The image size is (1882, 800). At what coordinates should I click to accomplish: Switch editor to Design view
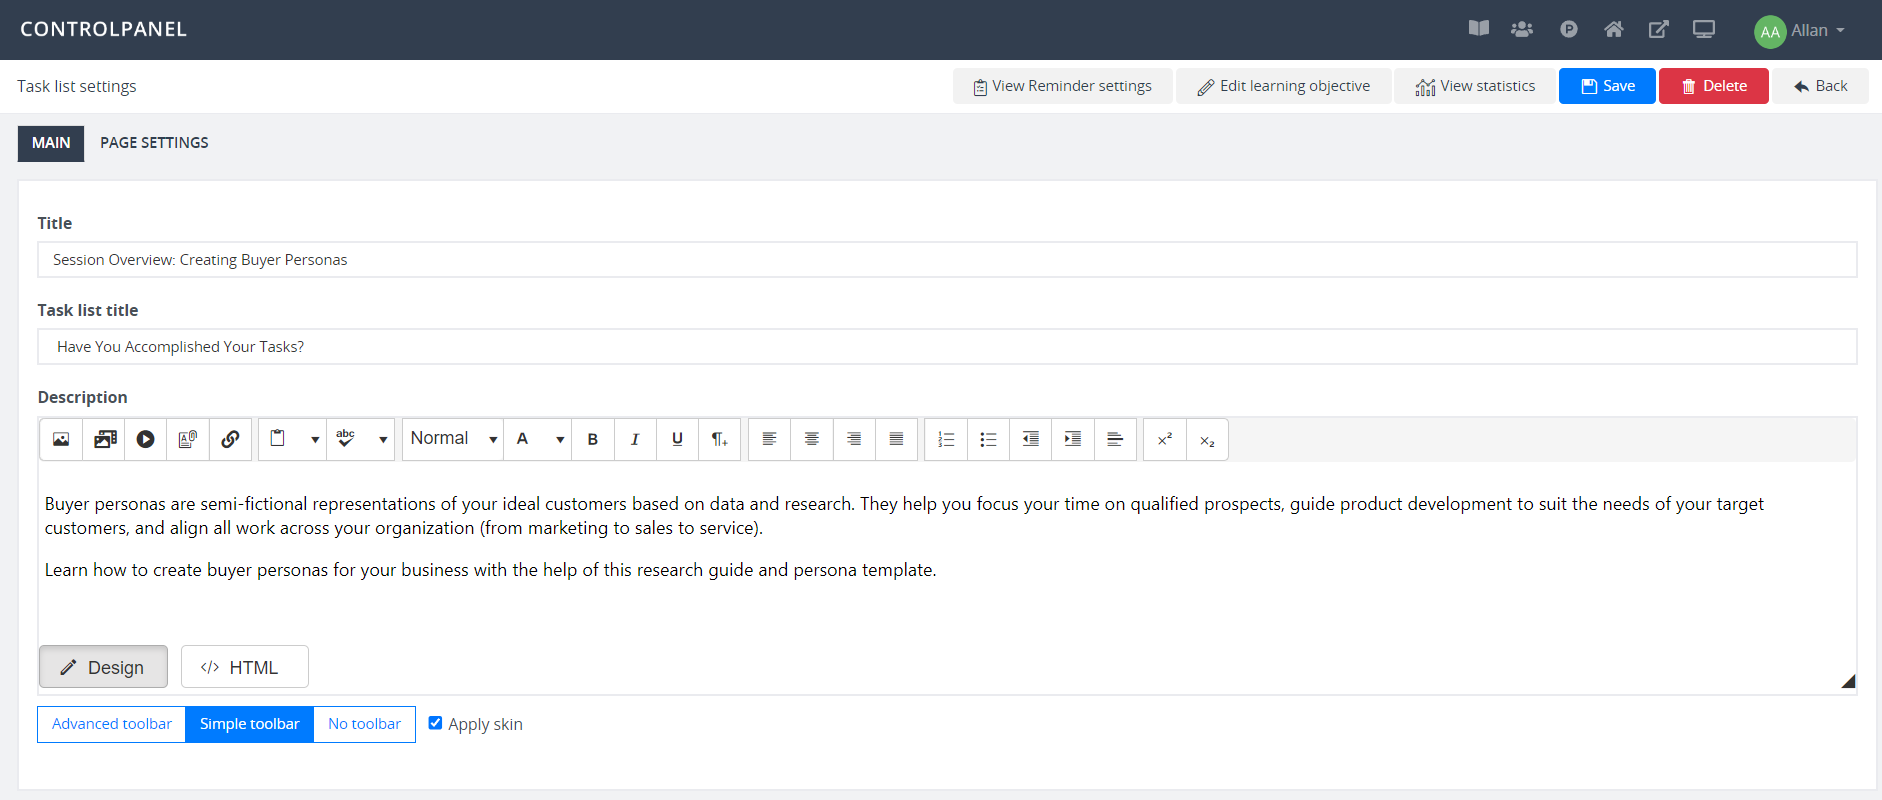[103, 667]
